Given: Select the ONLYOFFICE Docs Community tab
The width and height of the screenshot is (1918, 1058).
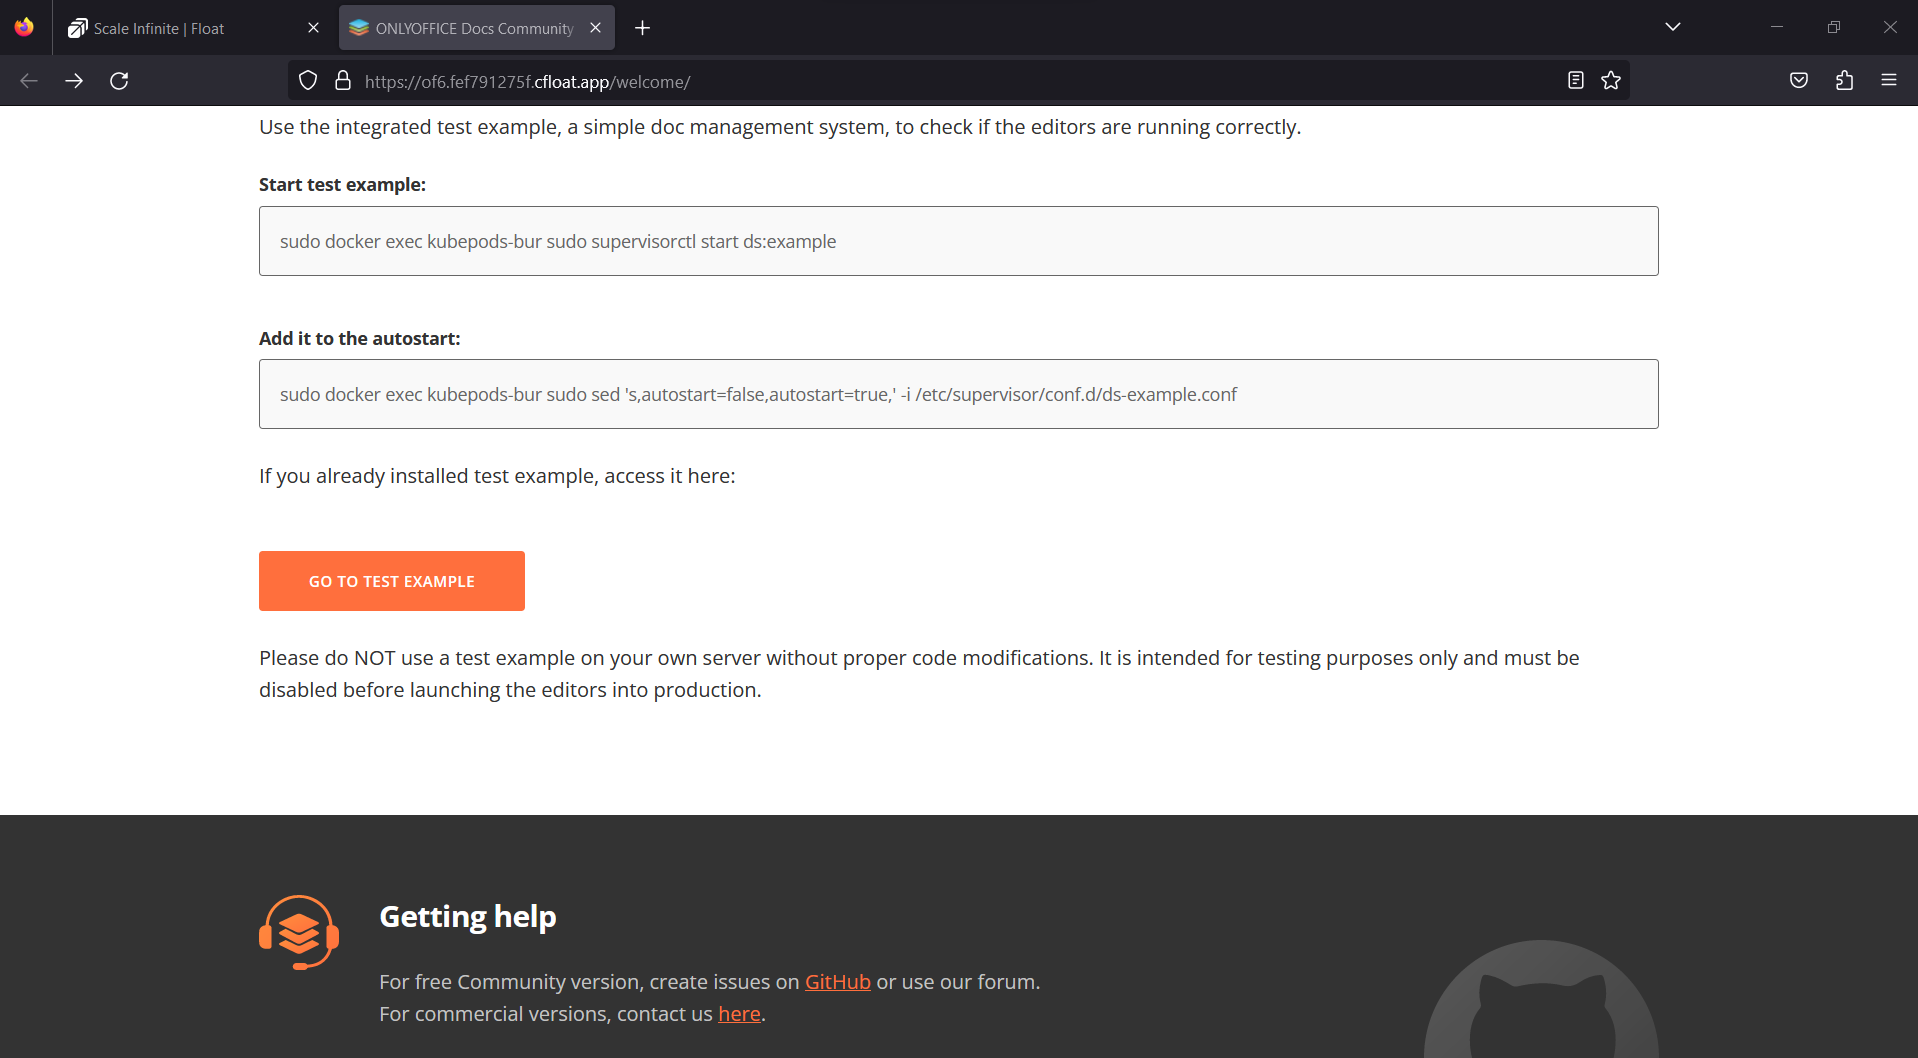Looking at the screenshot, I should [476, 28].
